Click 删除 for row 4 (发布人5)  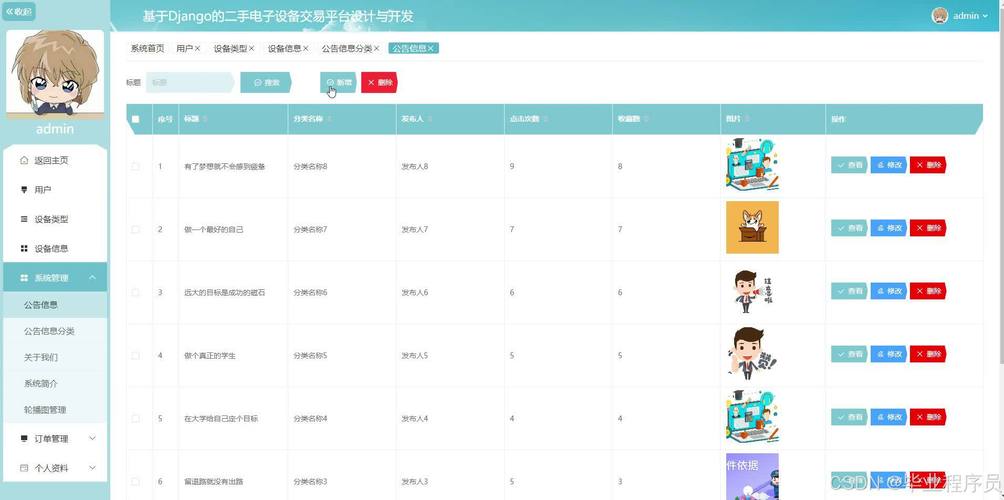point(928,354)
